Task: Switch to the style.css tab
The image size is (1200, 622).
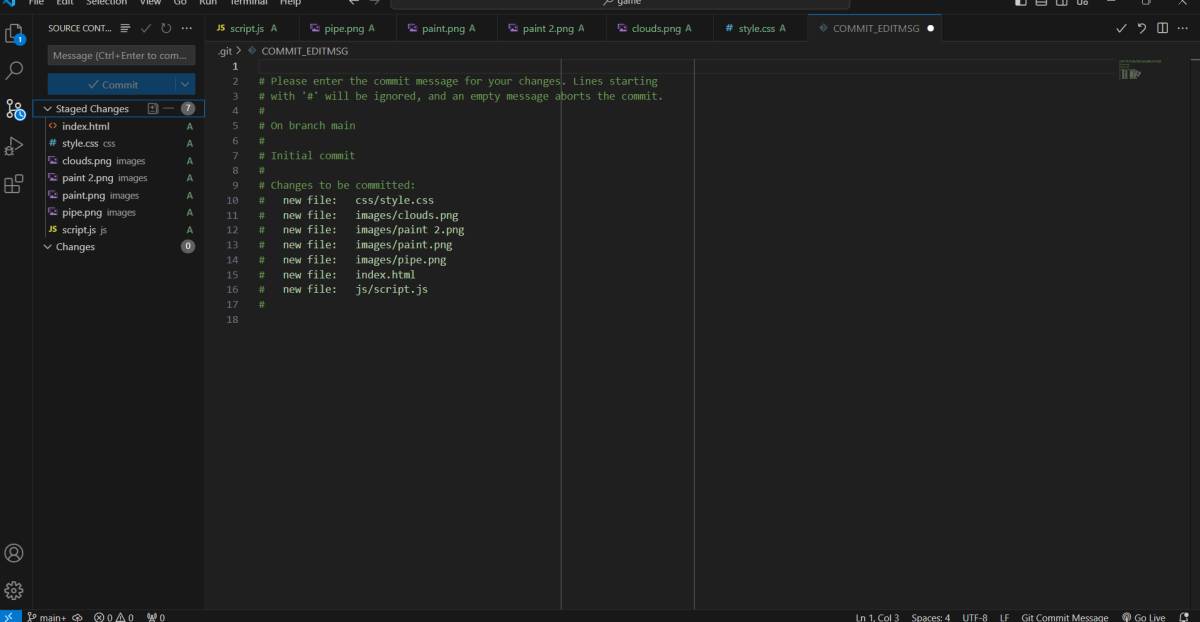Action: pyautogui.click(x=760, y=28)
